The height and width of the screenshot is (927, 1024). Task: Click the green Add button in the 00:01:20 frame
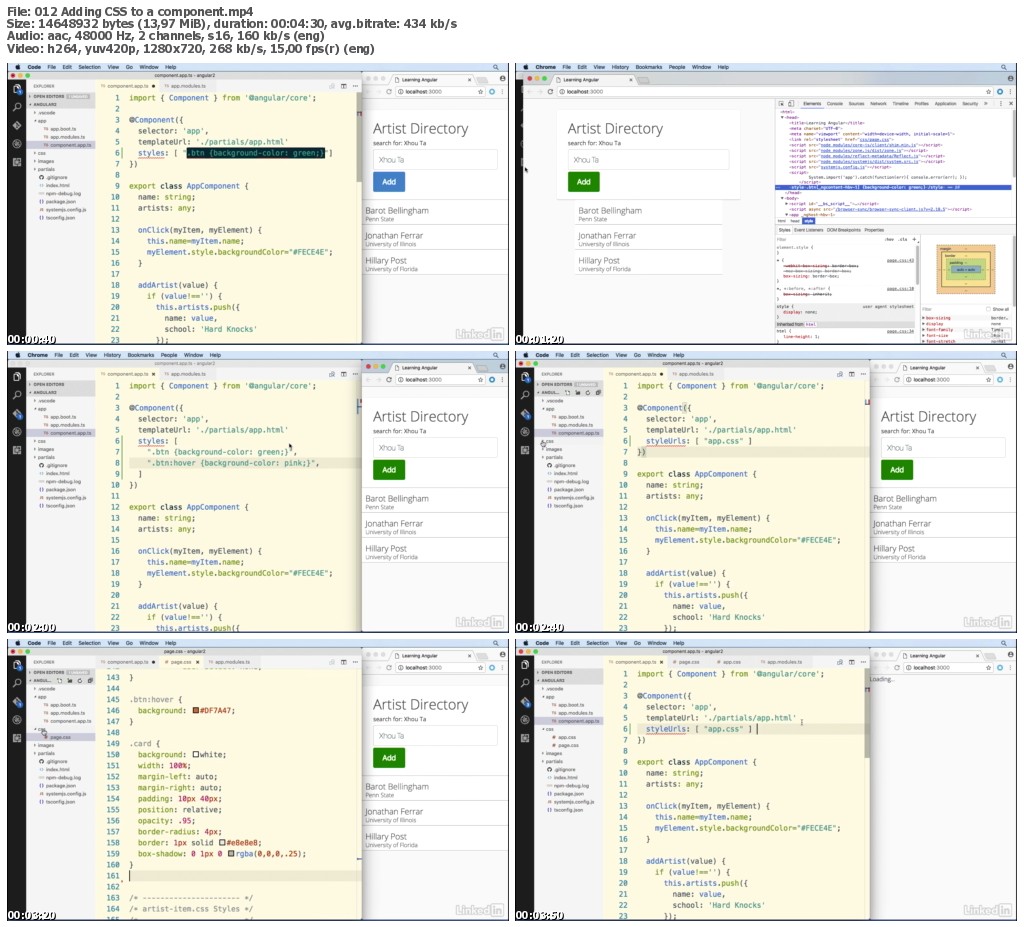click(583, 182)
